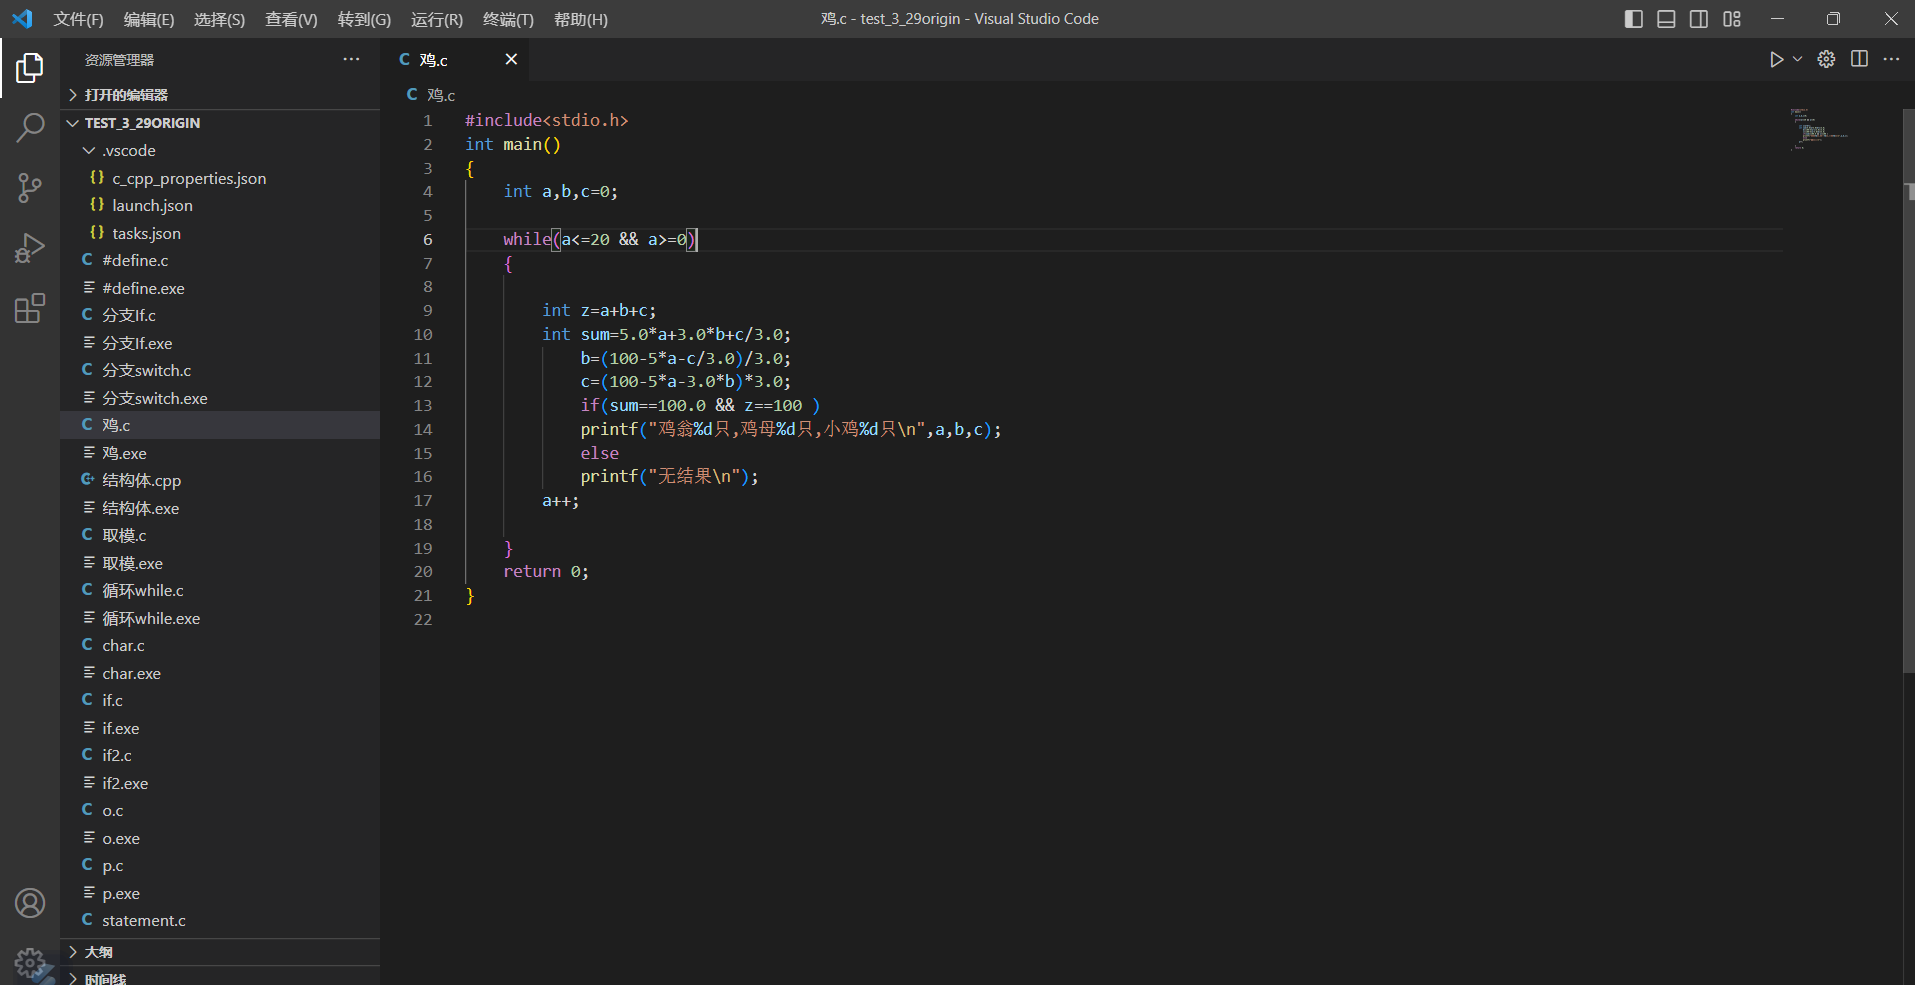Open if.c file
Viewport: 1915px width, 985px height.
[x=220, y=700]
